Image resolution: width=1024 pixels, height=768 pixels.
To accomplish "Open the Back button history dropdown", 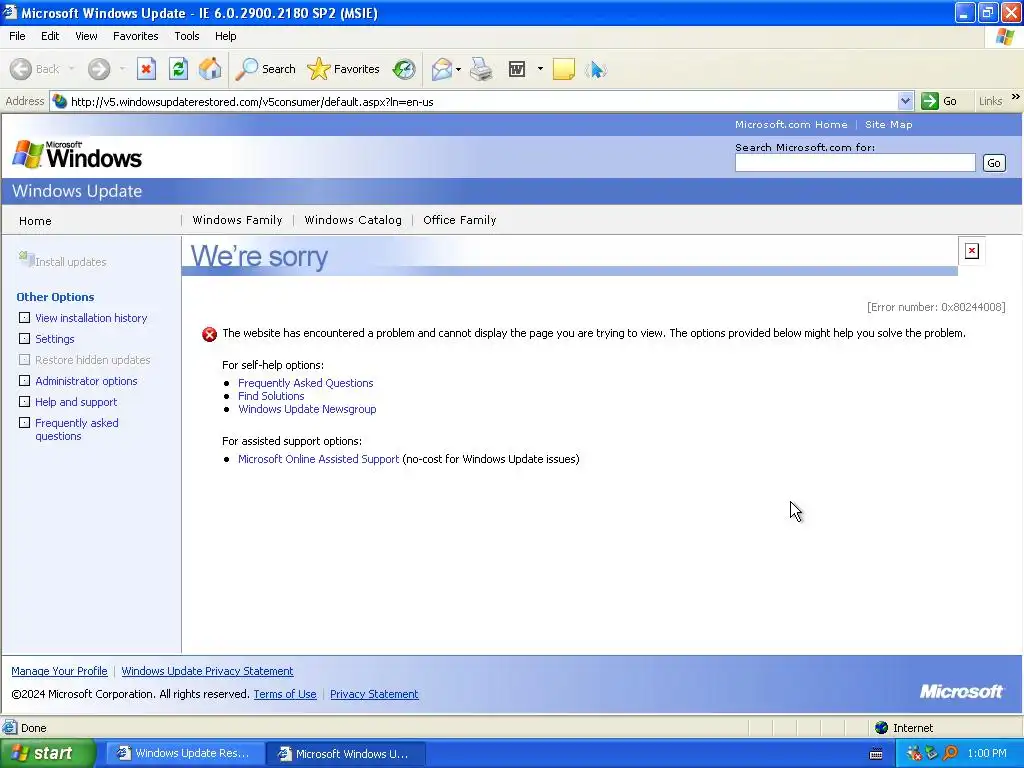I will pyautogui.click(x=71, y=69).
